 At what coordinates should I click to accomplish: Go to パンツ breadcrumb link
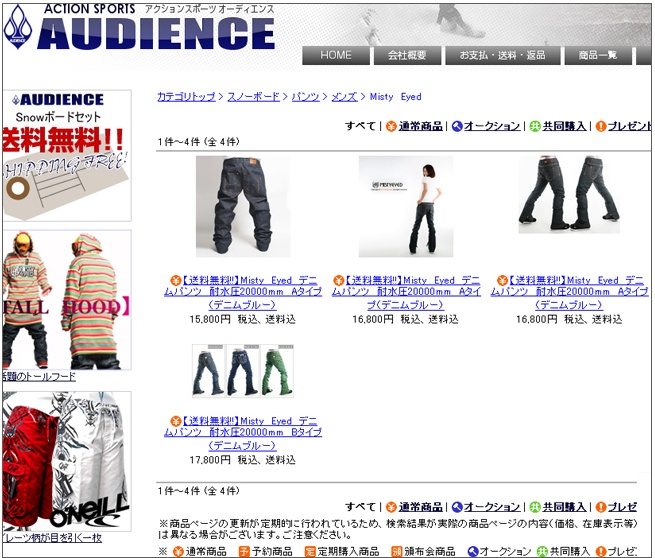[305, 97]
